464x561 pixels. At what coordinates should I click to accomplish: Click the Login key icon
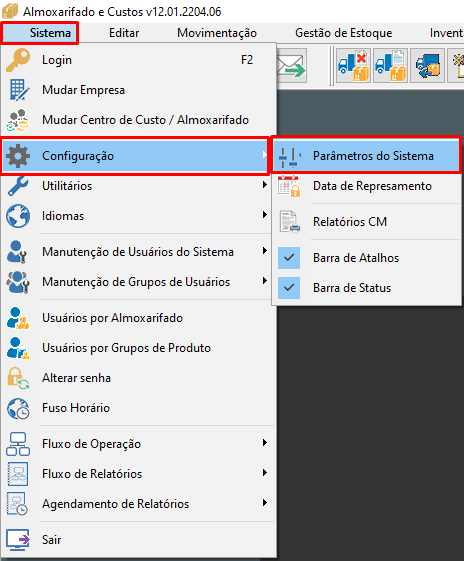click(18, 60)
